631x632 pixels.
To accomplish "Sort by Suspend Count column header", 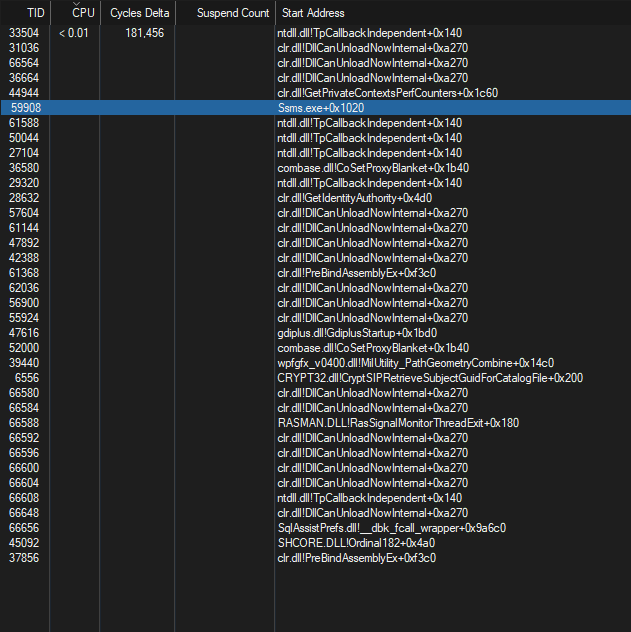I will (x=225, y=13).
